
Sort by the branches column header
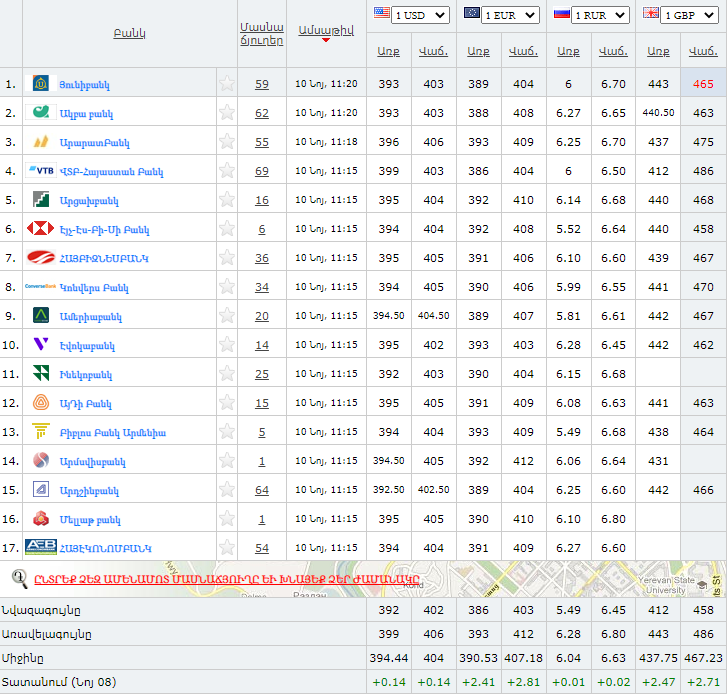coord(261,33)
